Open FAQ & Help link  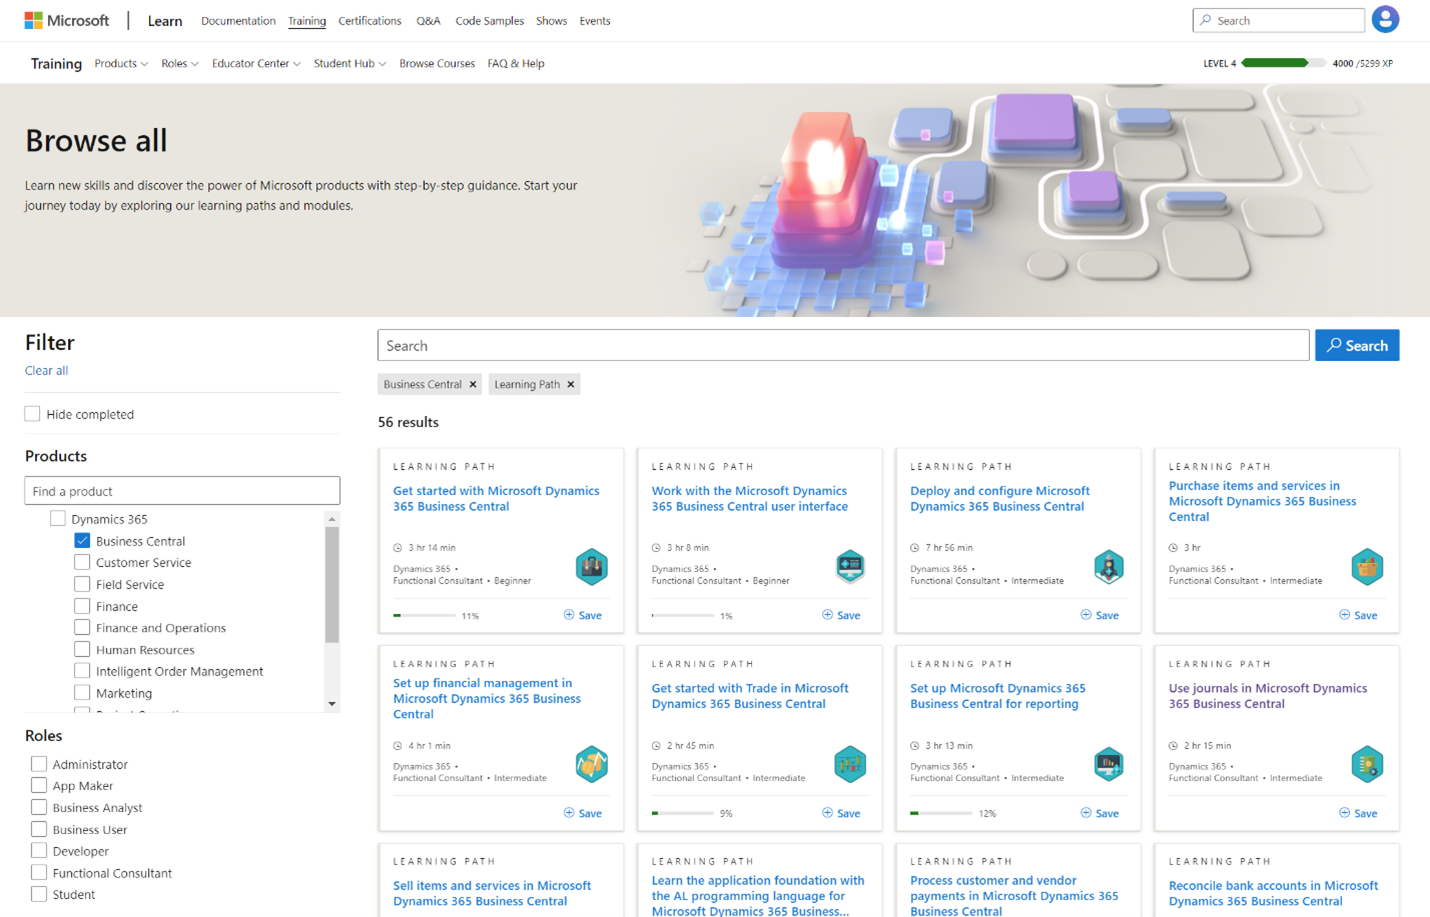pos(516,63)
